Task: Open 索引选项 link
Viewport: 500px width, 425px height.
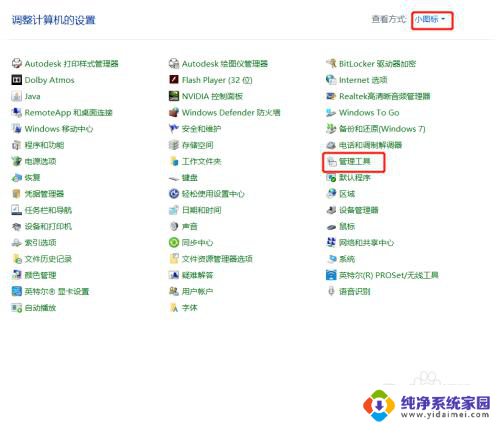Action: (40, 243)
